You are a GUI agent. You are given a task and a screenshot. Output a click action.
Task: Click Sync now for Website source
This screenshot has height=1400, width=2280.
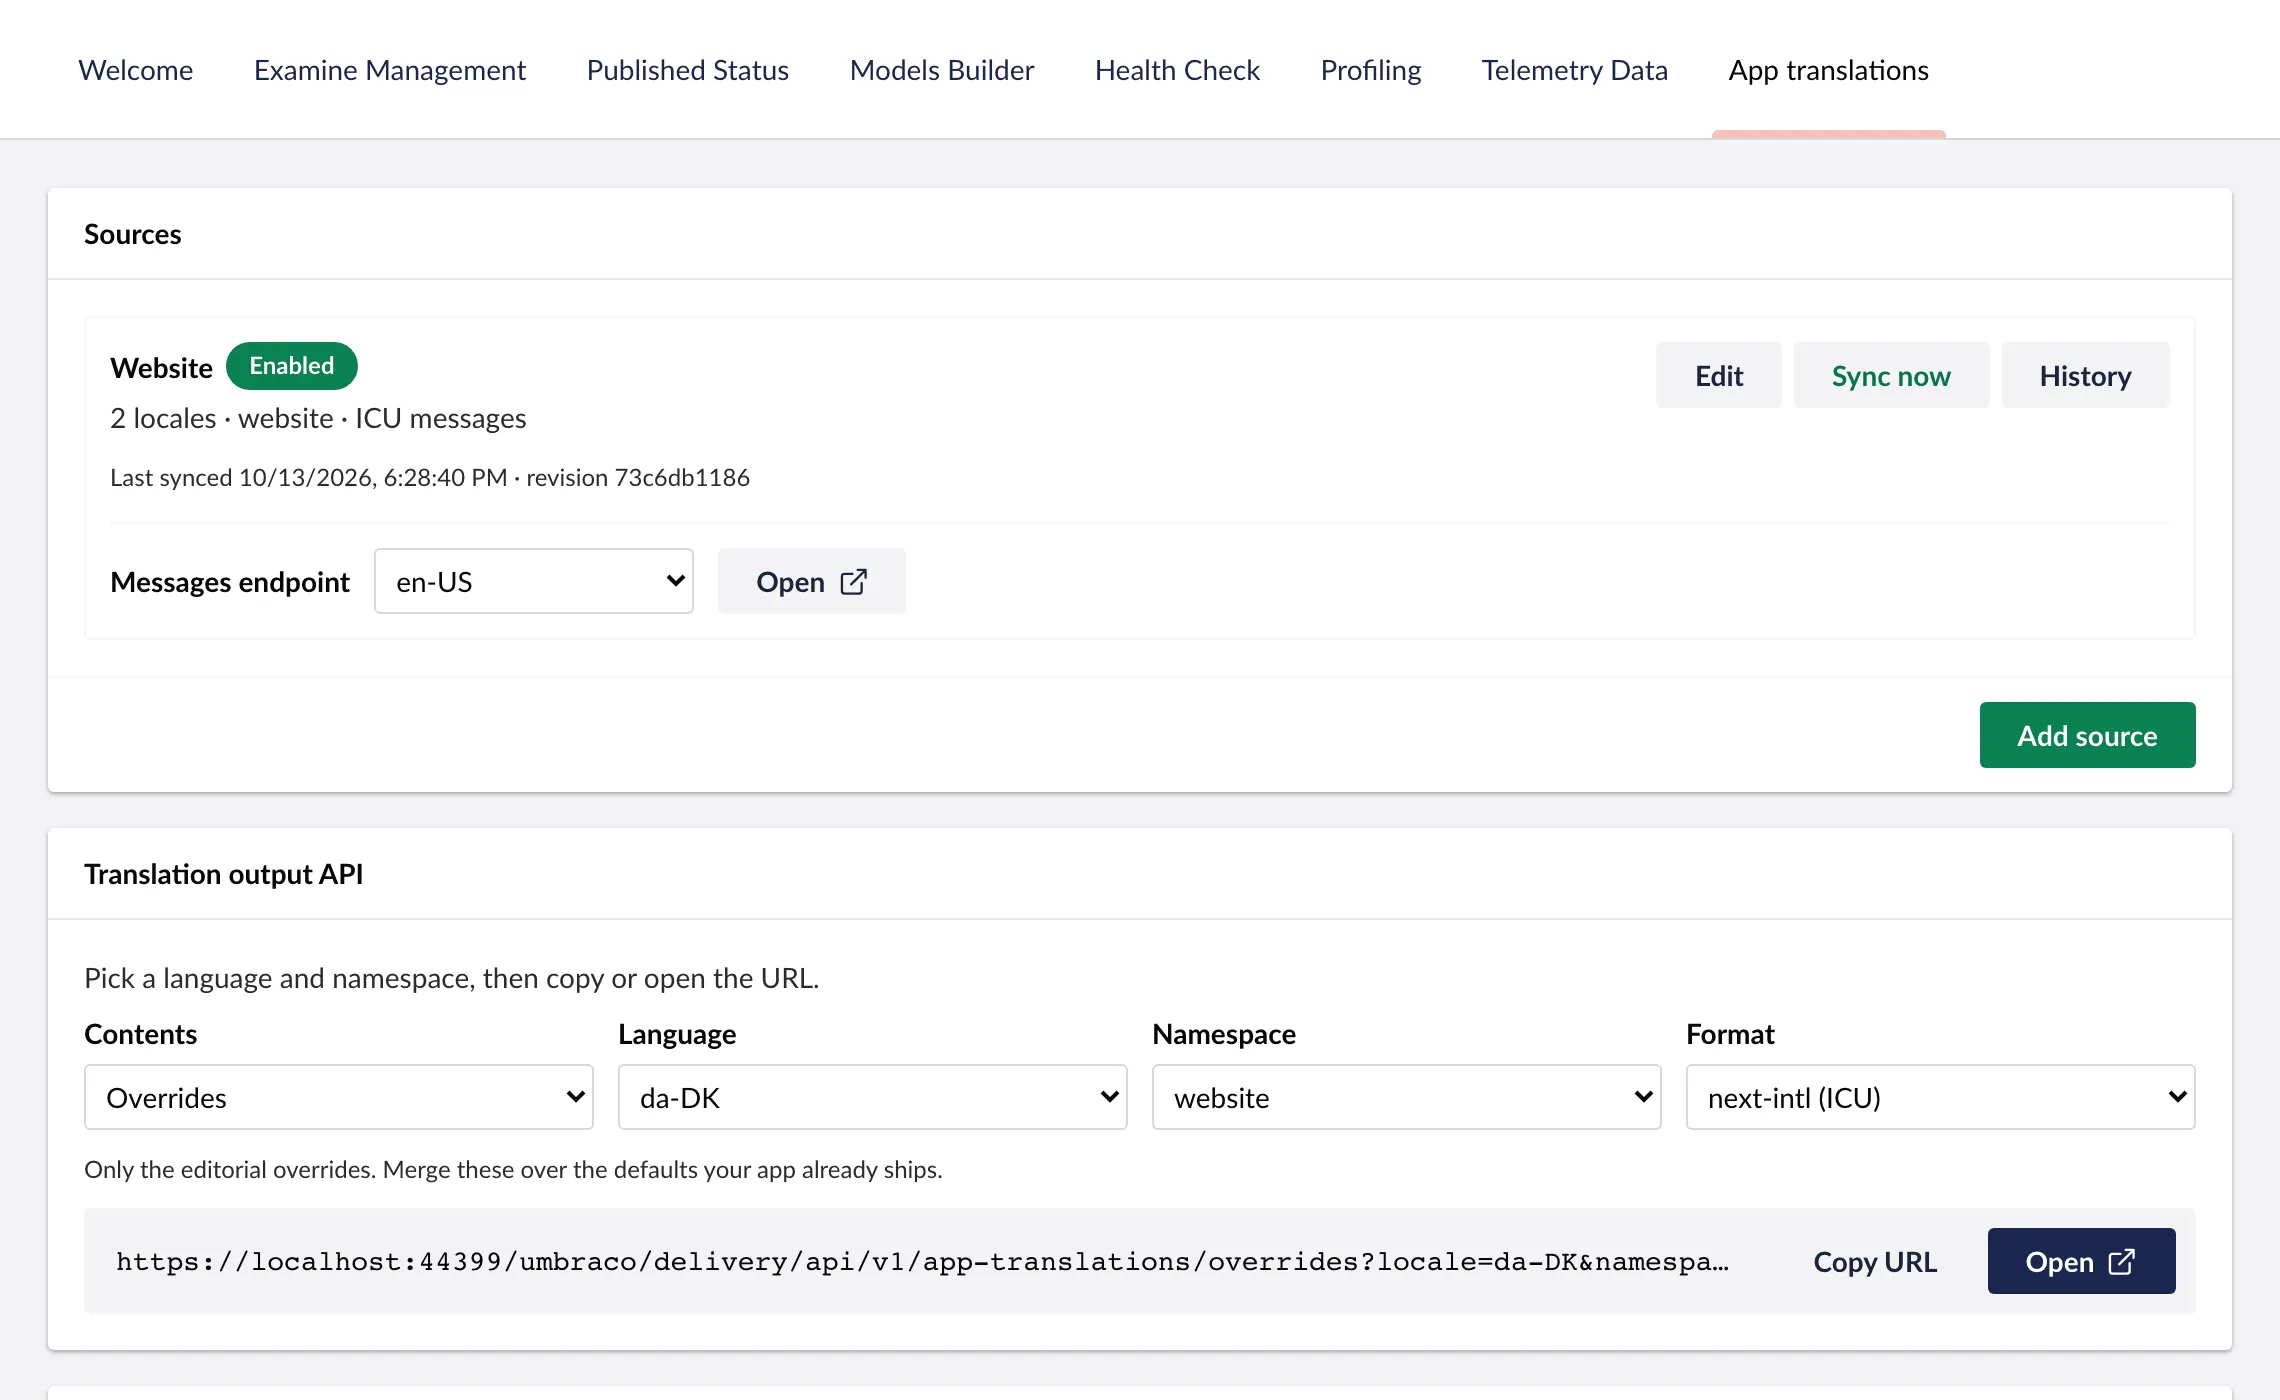tap(1891, 375)
